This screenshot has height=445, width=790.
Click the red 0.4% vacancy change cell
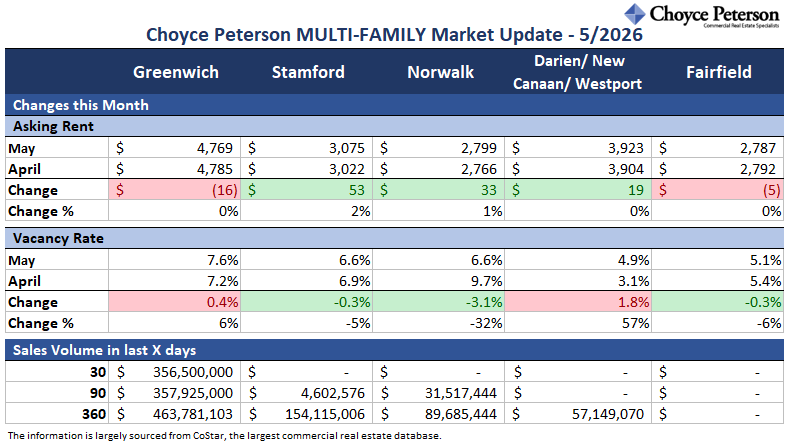(x=175, y=302)
